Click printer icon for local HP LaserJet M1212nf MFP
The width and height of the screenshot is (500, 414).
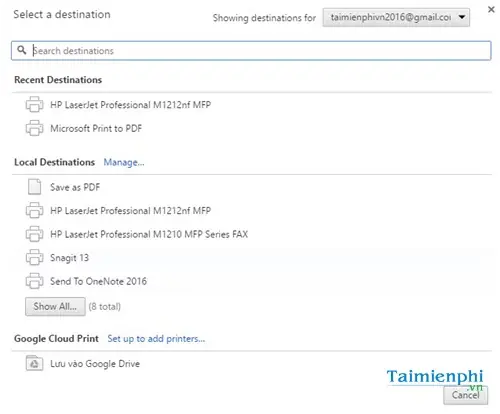tap(34, 210)
